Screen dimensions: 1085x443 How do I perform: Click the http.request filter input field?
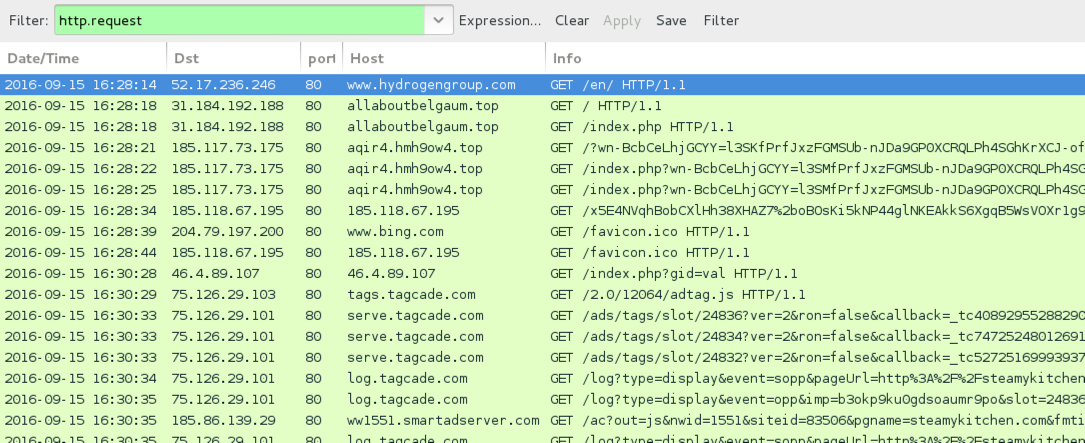238,20
